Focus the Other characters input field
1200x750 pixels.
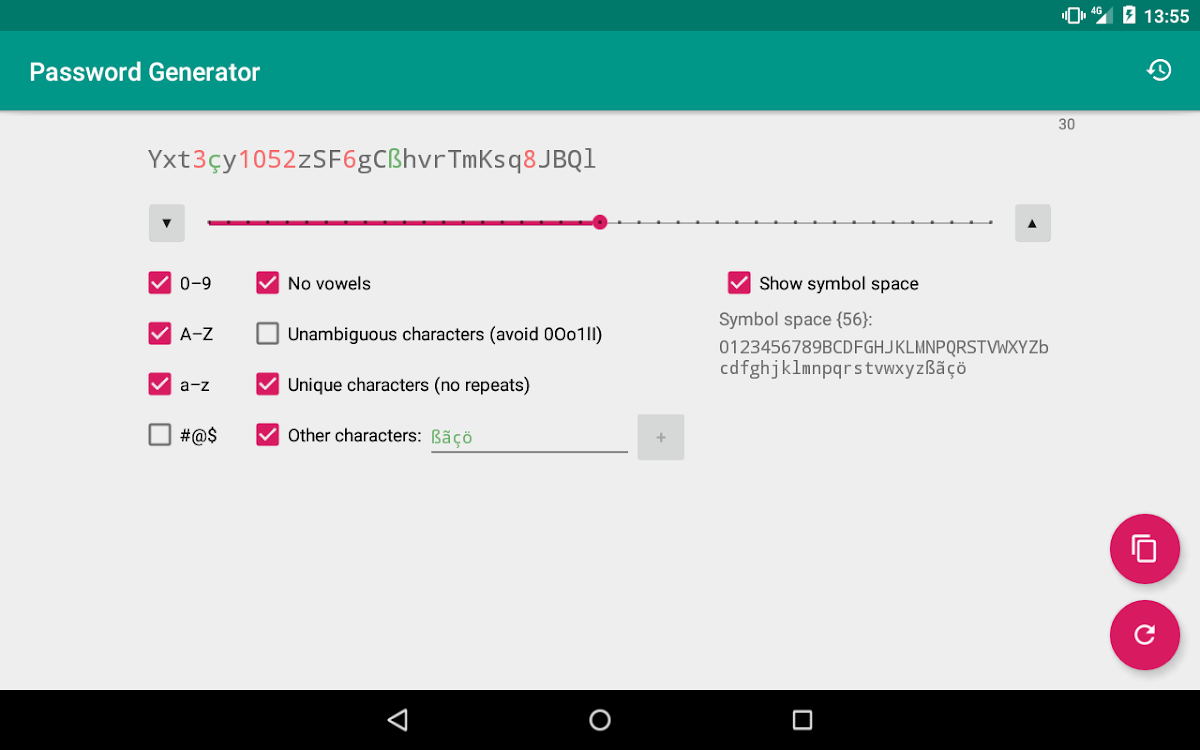(x=528, y=437)
